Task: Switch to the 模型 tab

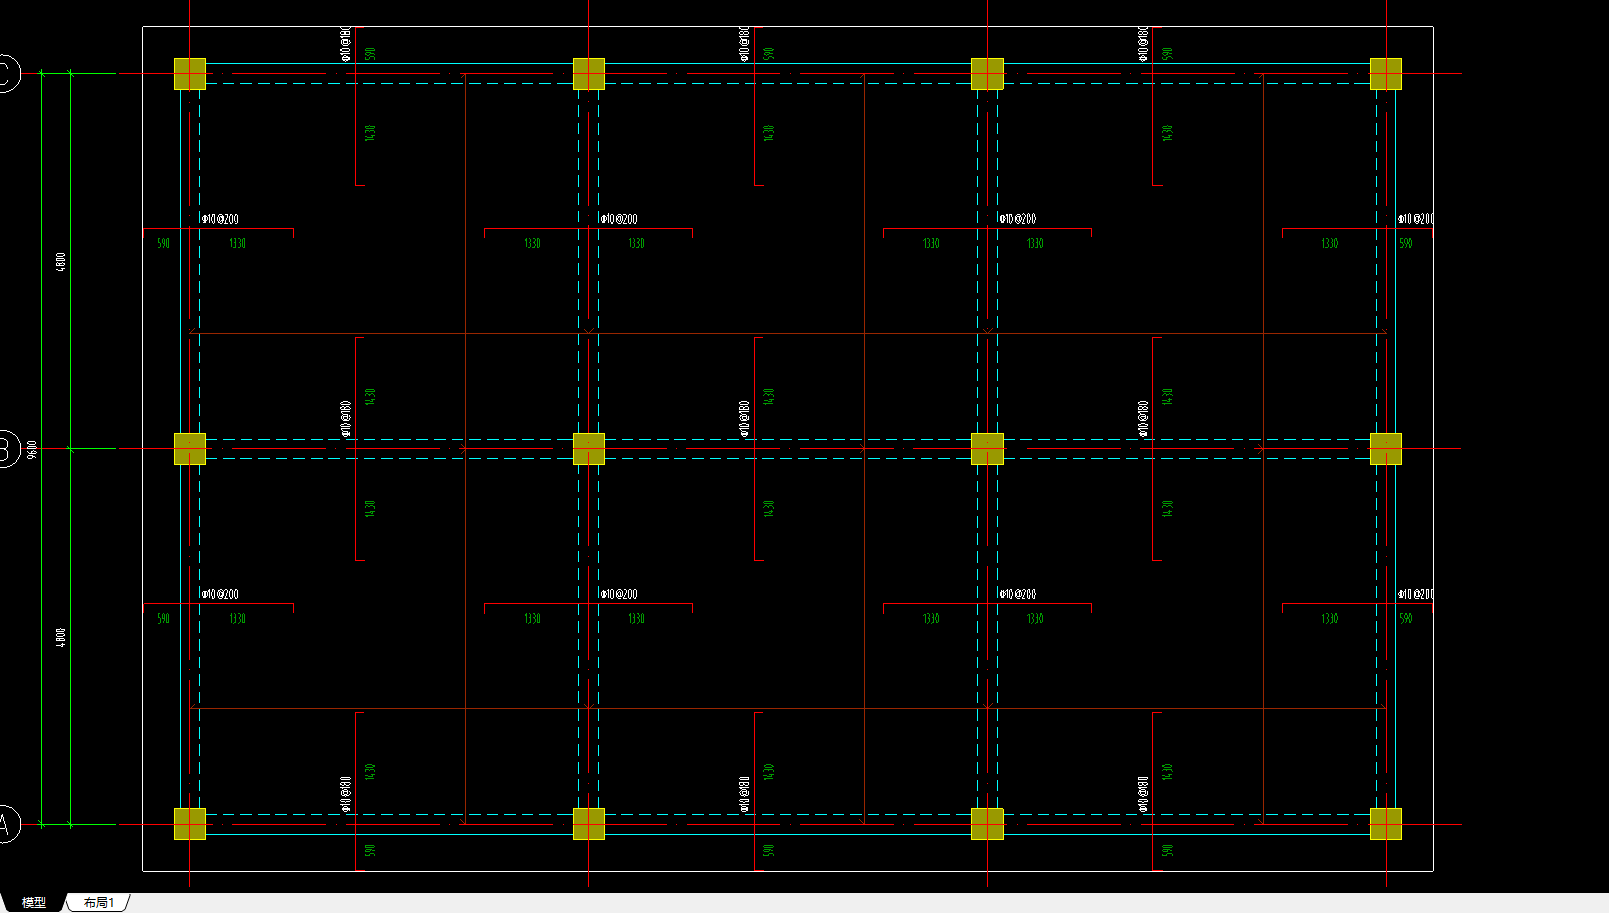Action: 33,902
